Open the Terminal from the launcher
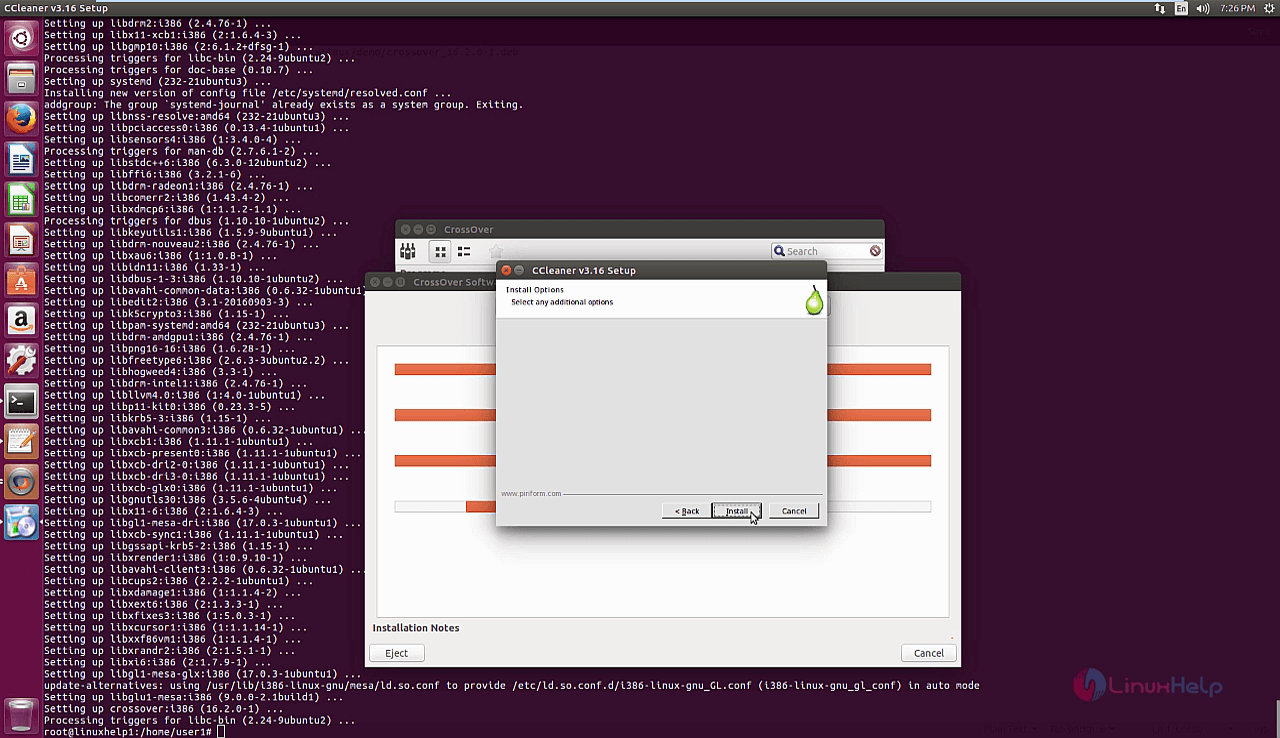The width and height of the screenshot is (1280, 738). point(21,401)
